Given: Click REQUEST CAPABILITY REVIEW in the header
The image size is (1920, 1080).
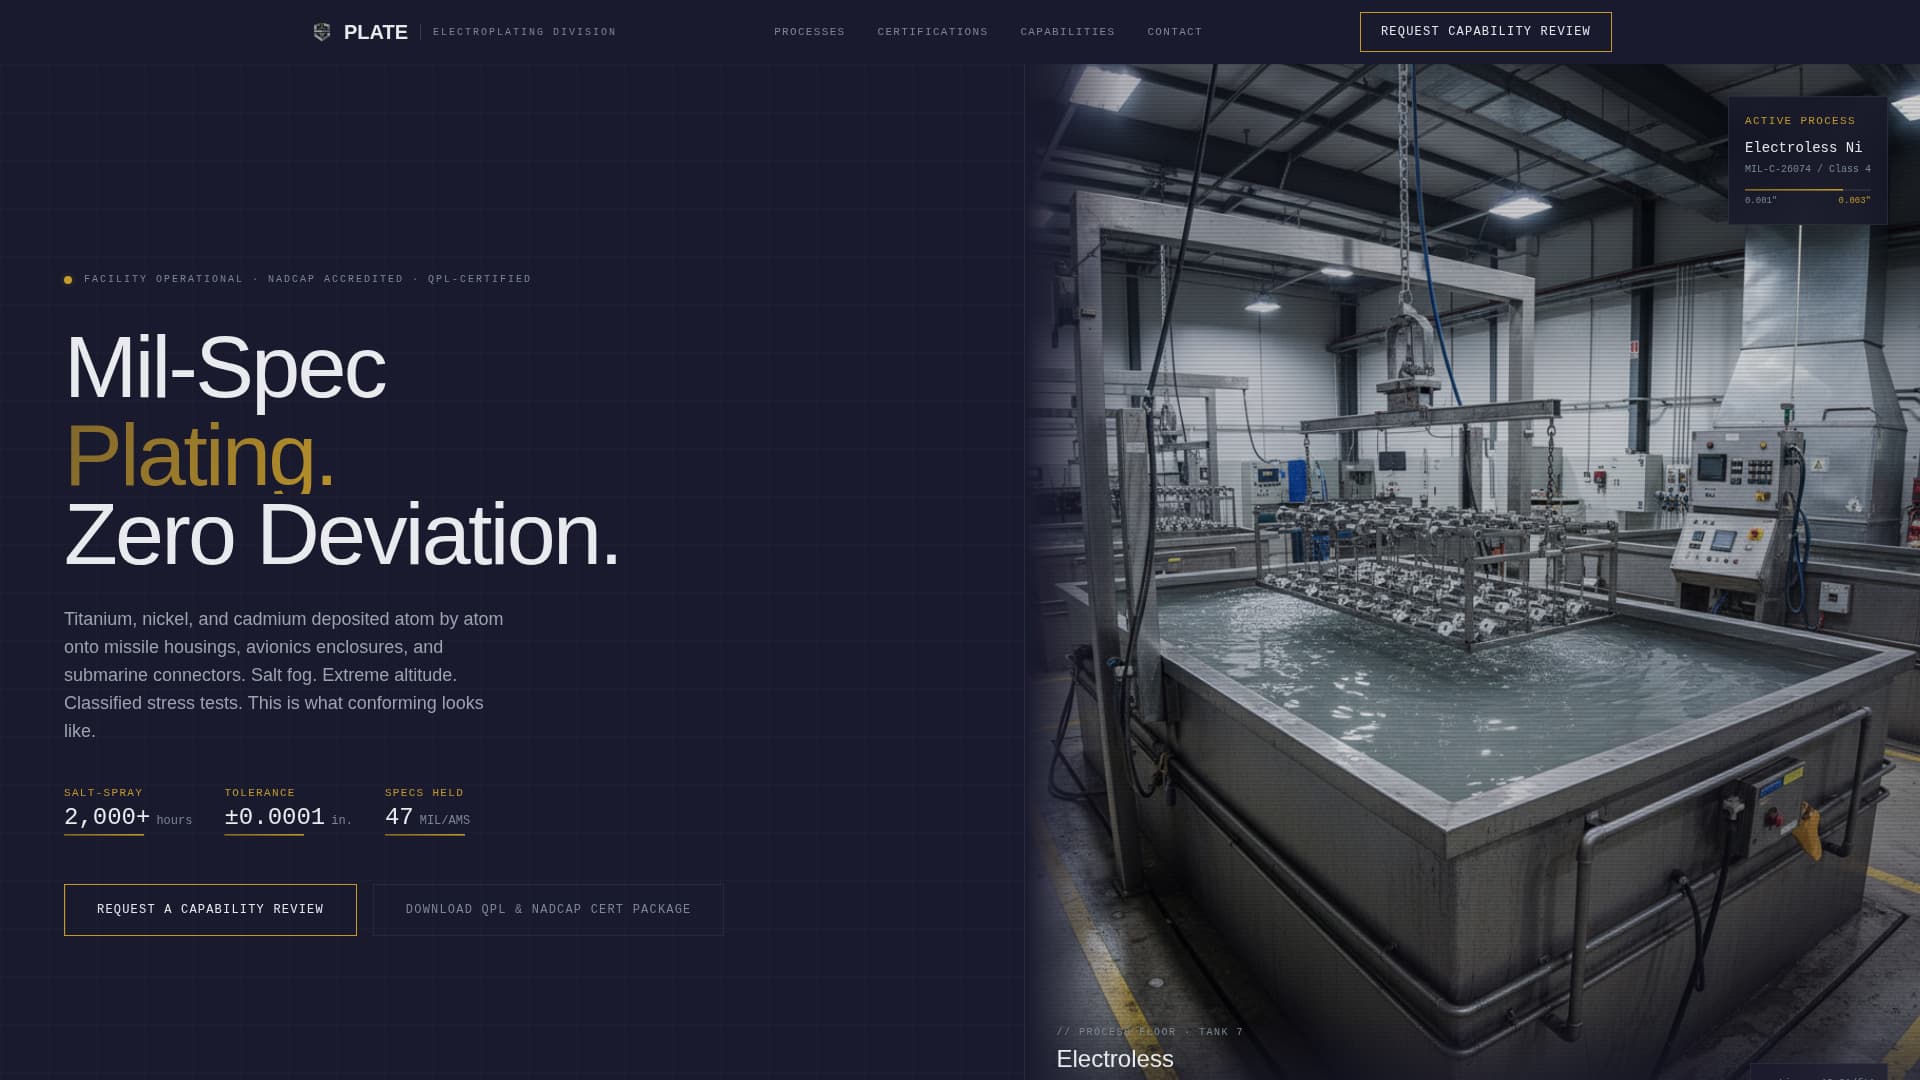Looking at the screenshot, I should point(1485,31).
